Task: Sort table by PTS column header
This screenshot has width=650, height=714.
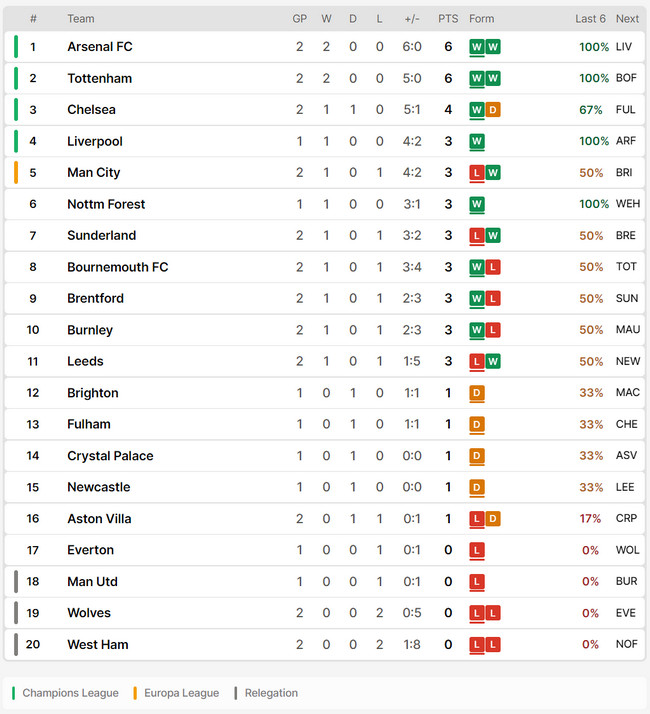Action: click(x=448, y=19)
